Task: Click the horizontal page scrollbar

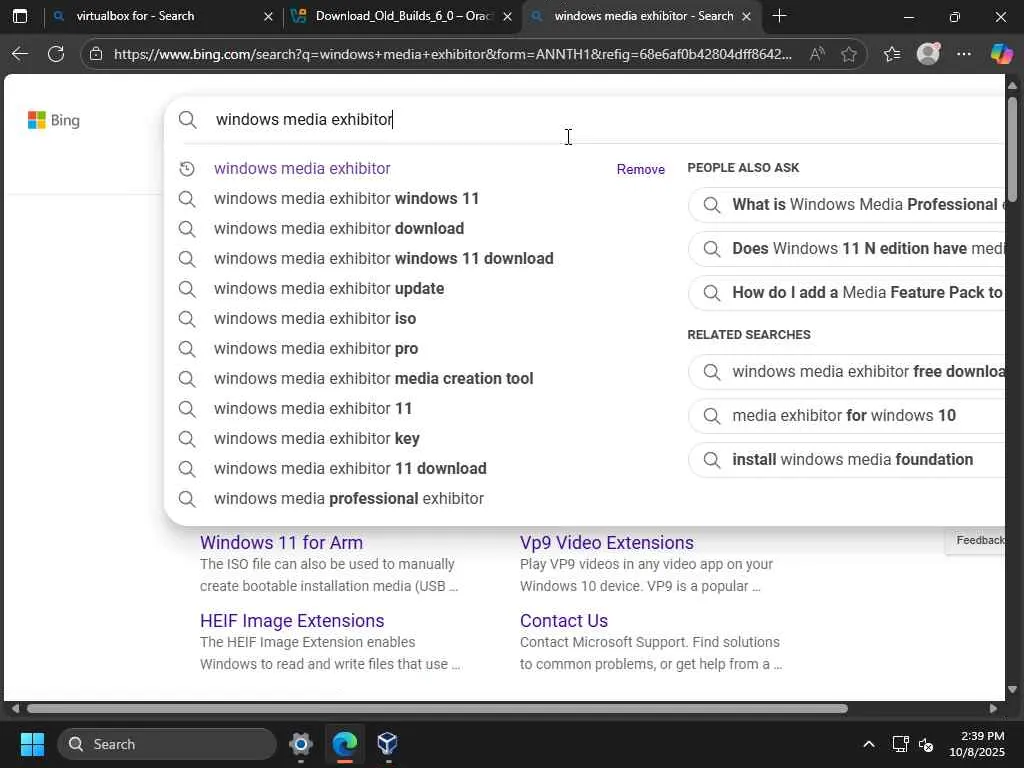Action: (x=437, y=709)
